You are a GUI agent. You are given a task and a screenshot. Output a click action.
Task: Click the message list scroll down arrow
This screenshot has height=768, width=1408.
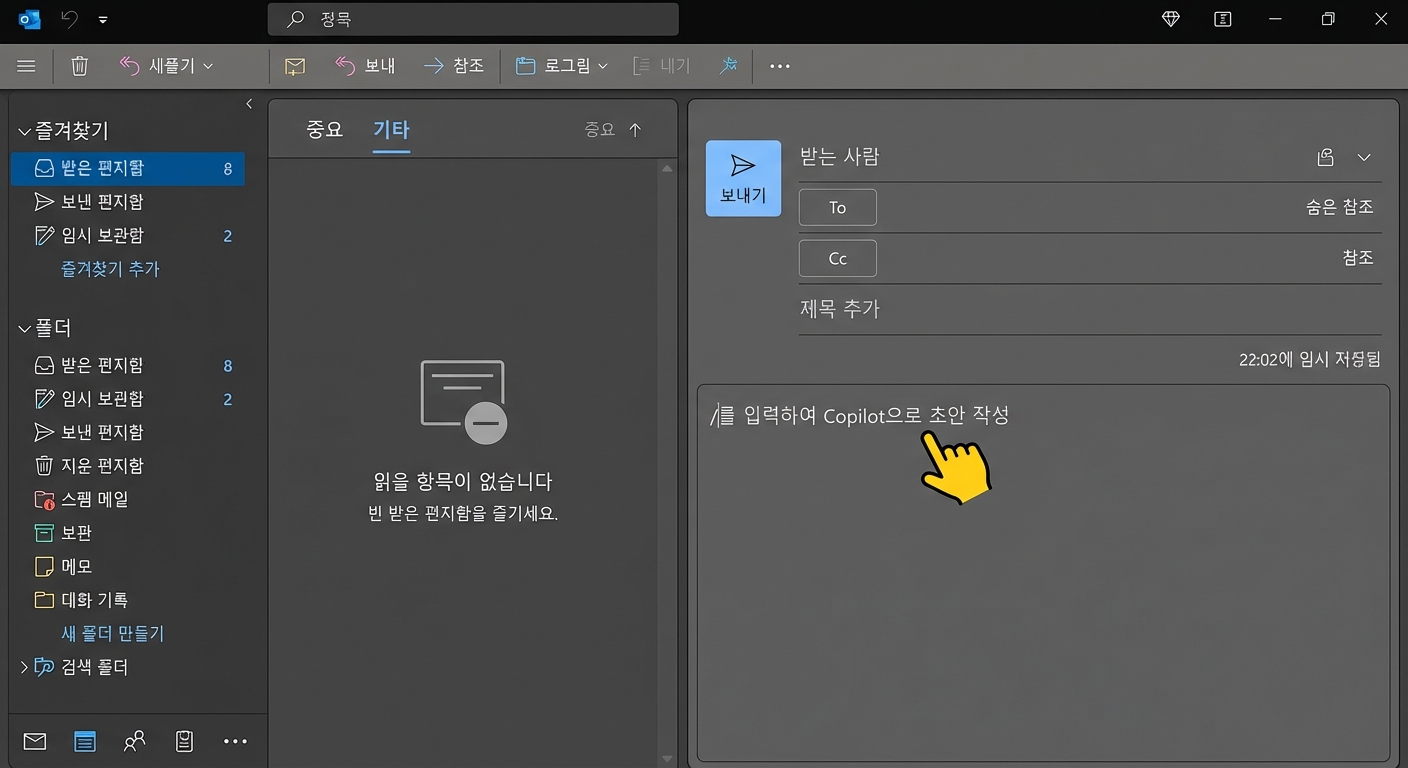pos(668,759)
